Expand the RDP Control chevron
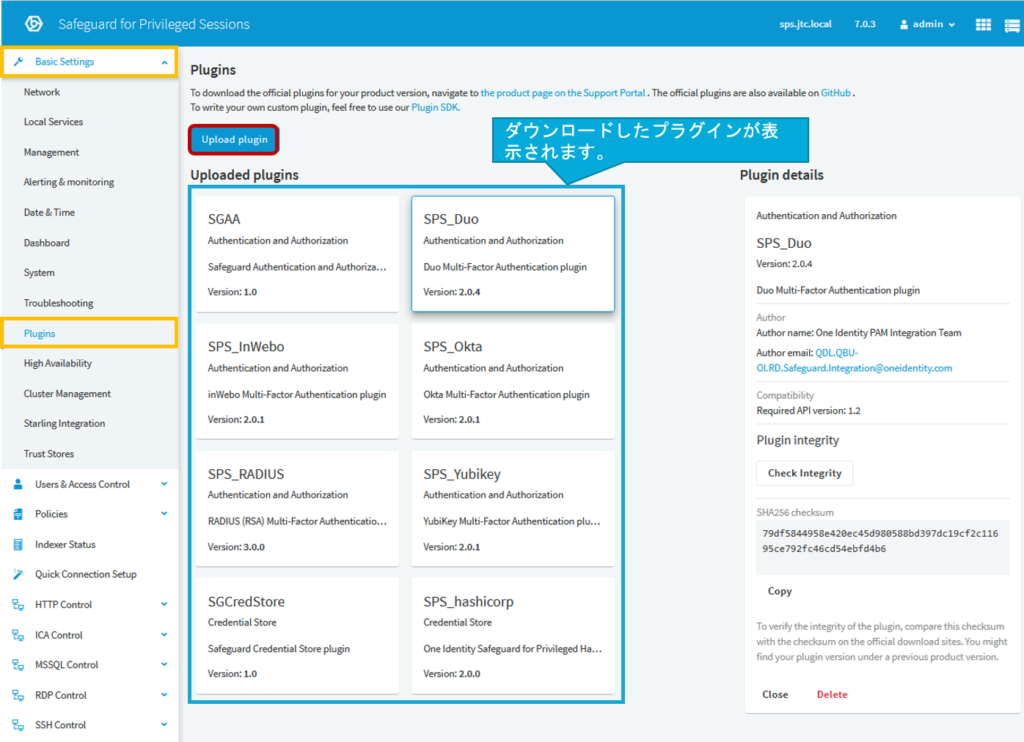Viewport: 1024px width, 742px height. (x=165, y=694)
